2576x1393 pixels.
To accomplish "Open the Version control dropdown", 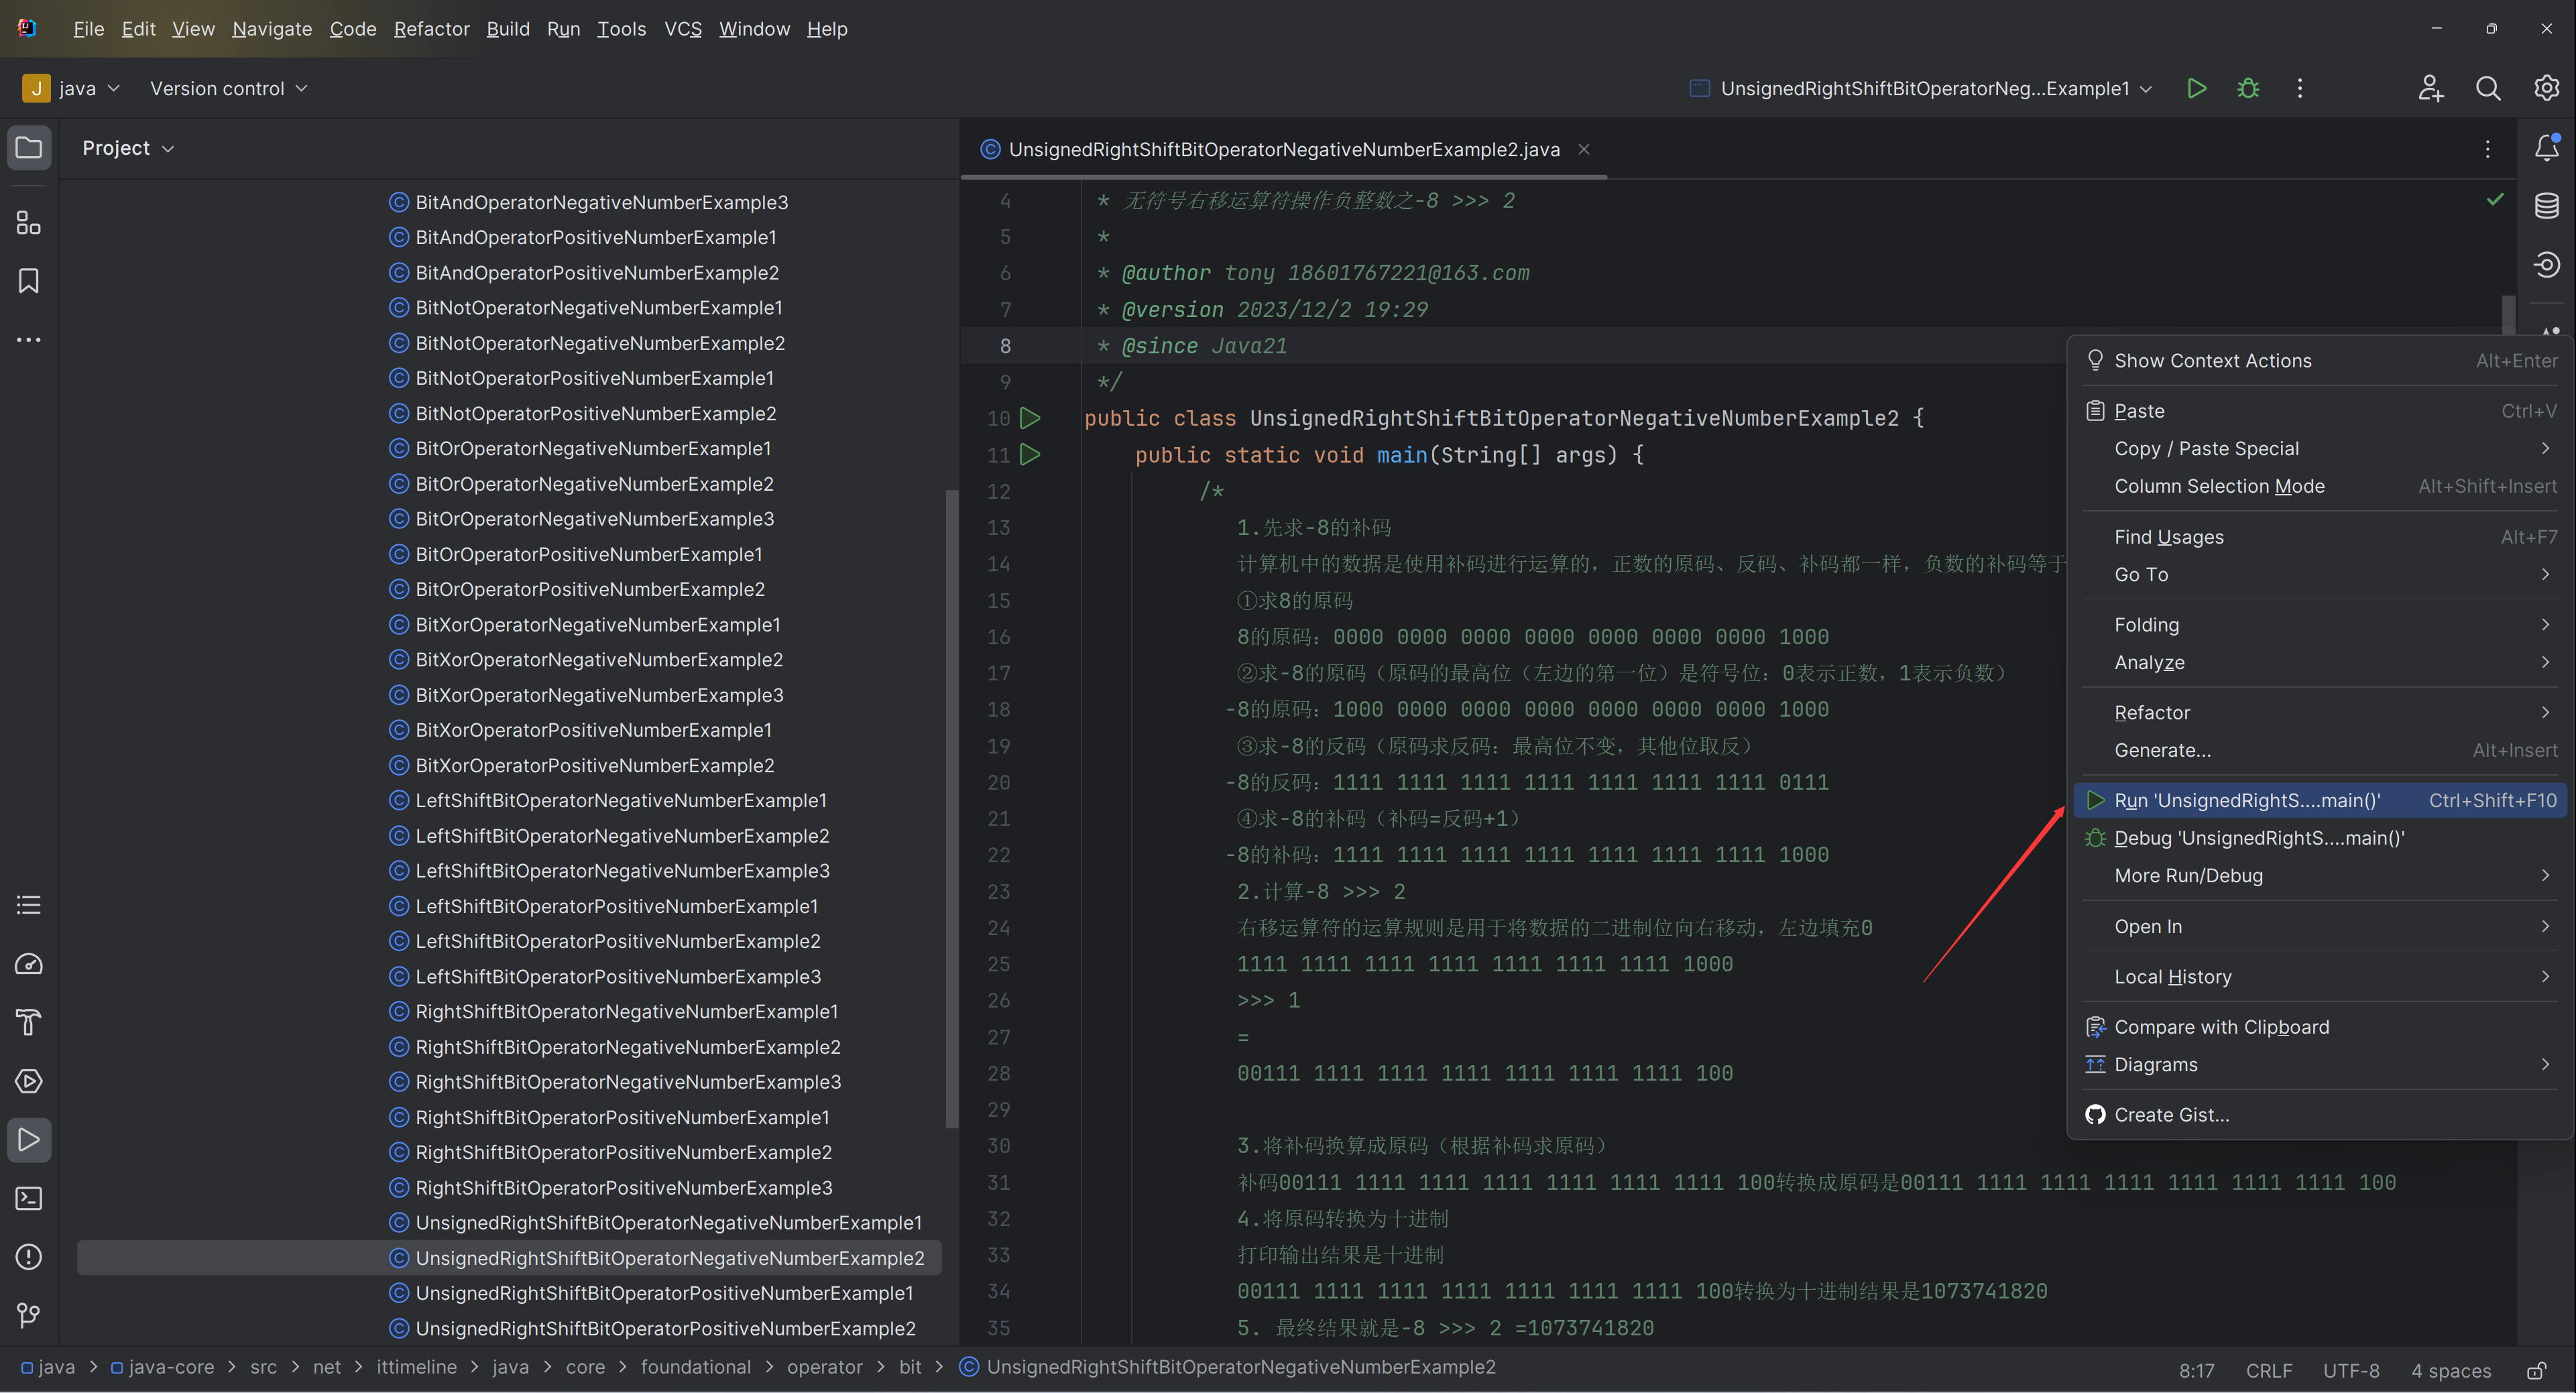I will [228, 88].
